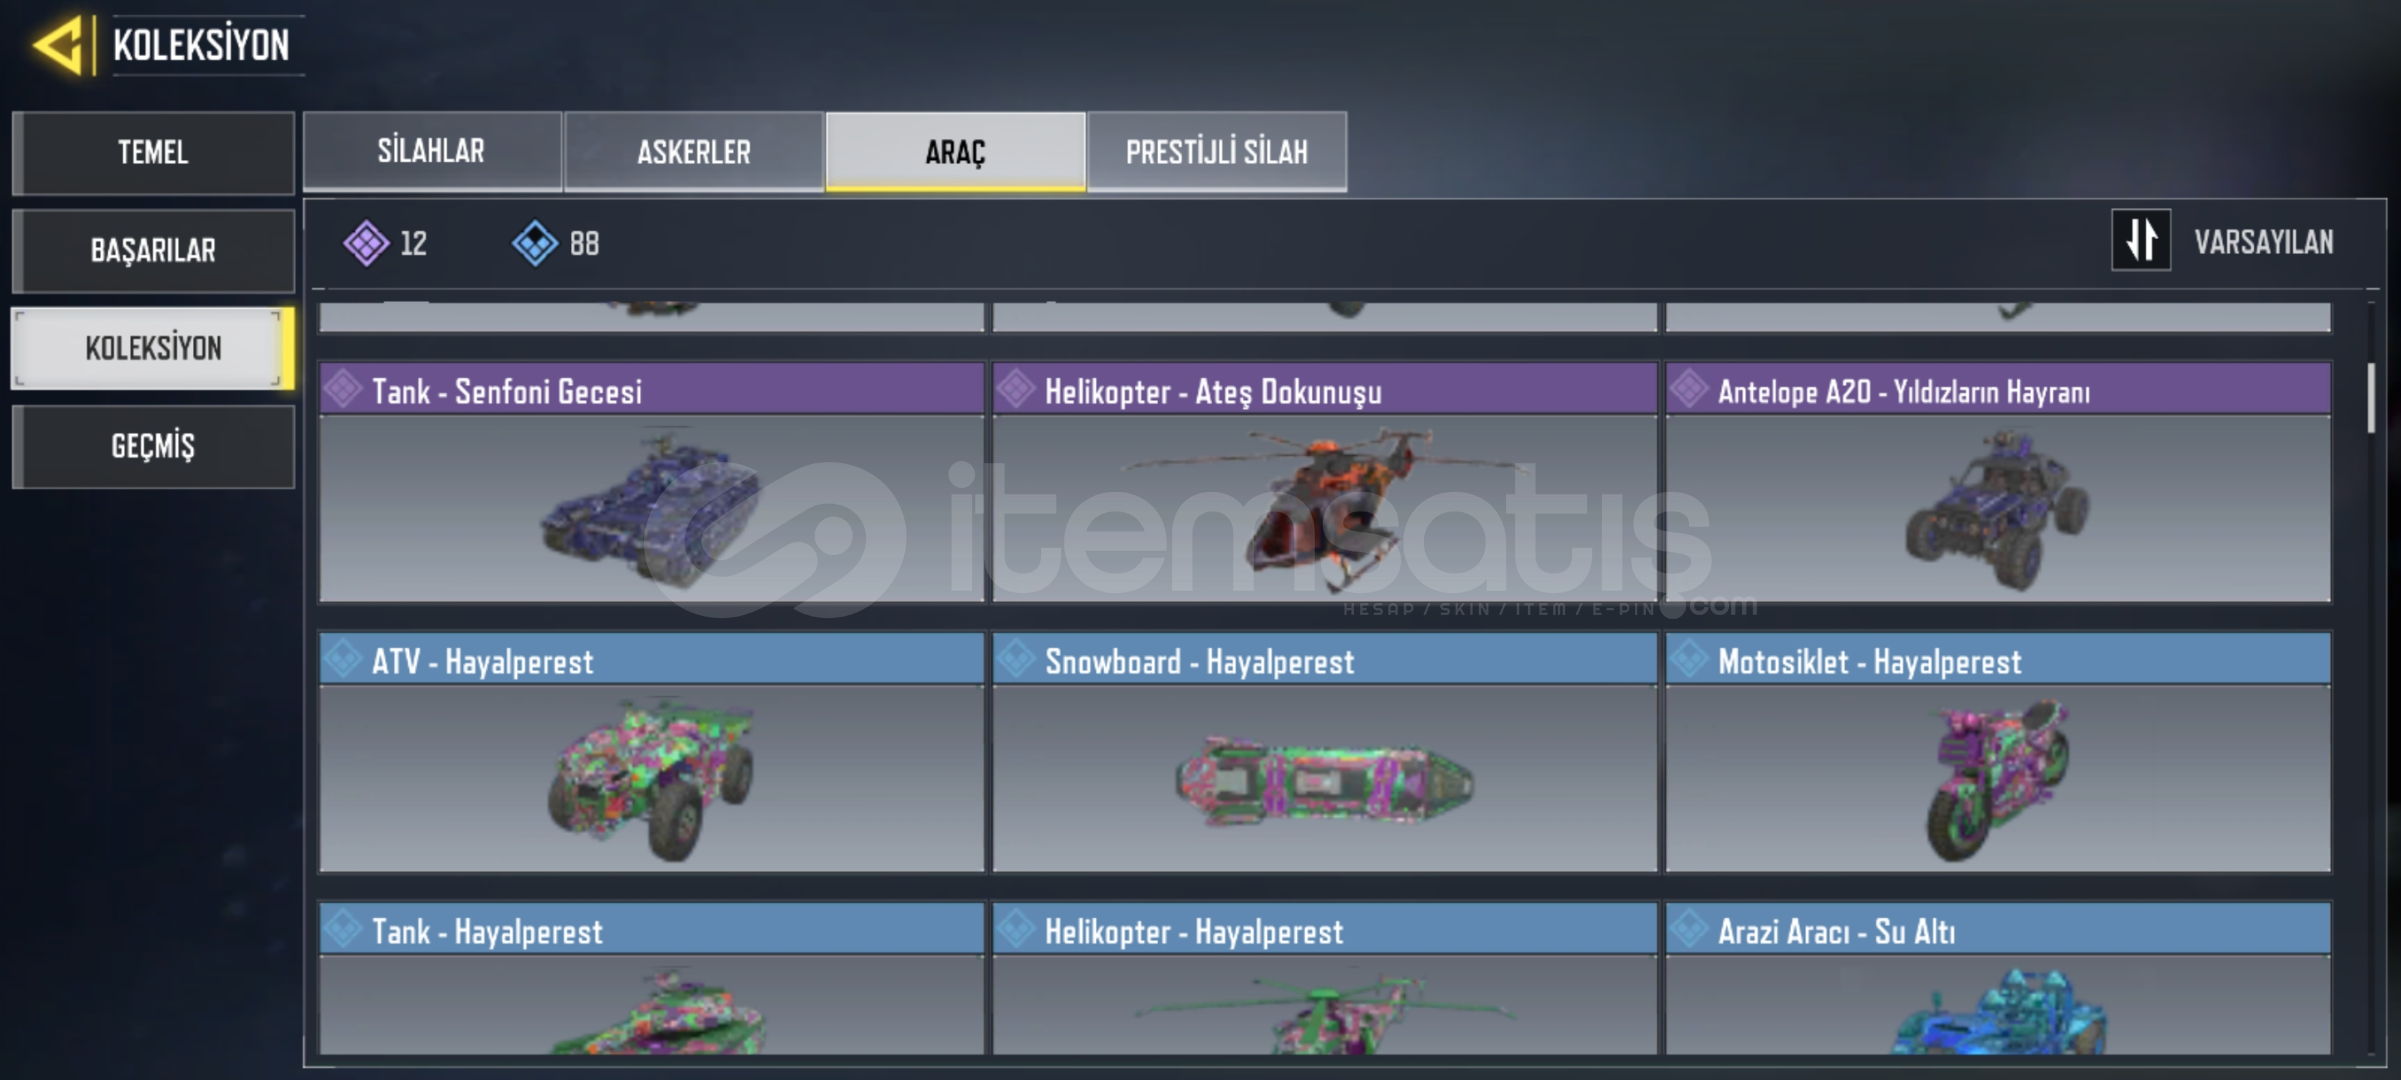
Task: Go back using the yellow arrow icon
Action: [x=58, y=45]
